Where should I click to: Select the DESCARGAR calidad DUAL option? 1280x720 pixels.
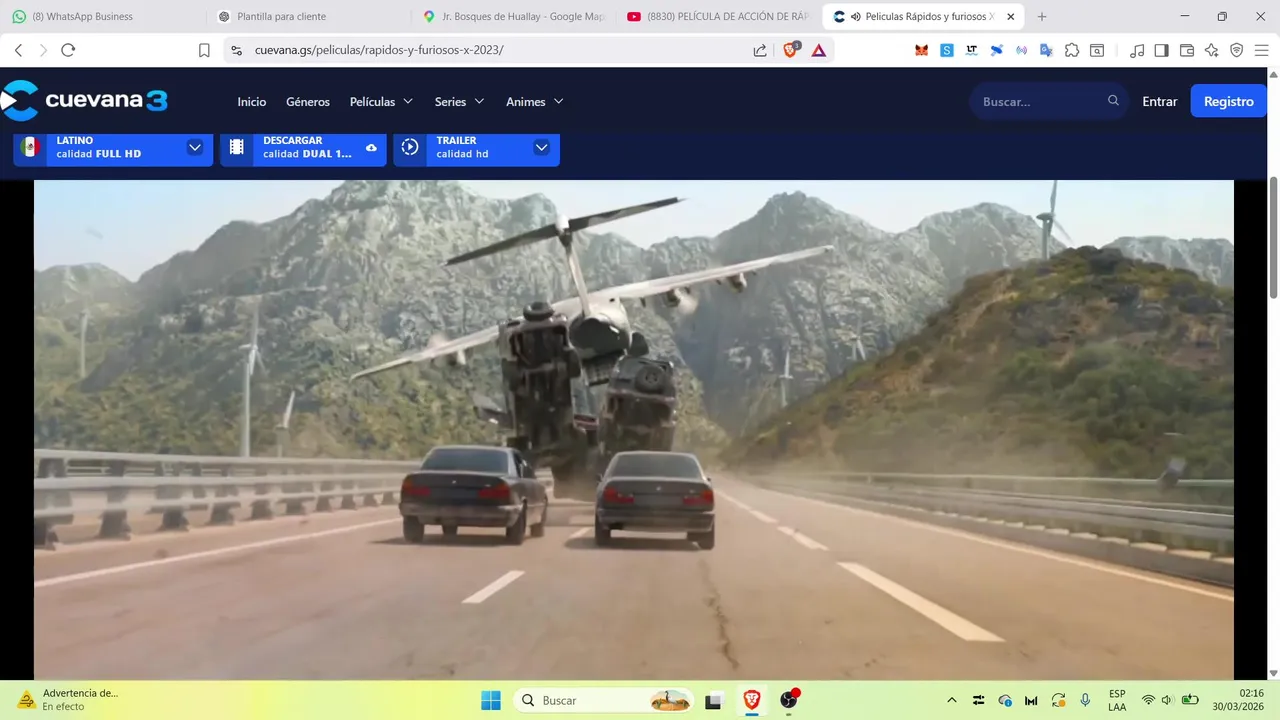303,147
